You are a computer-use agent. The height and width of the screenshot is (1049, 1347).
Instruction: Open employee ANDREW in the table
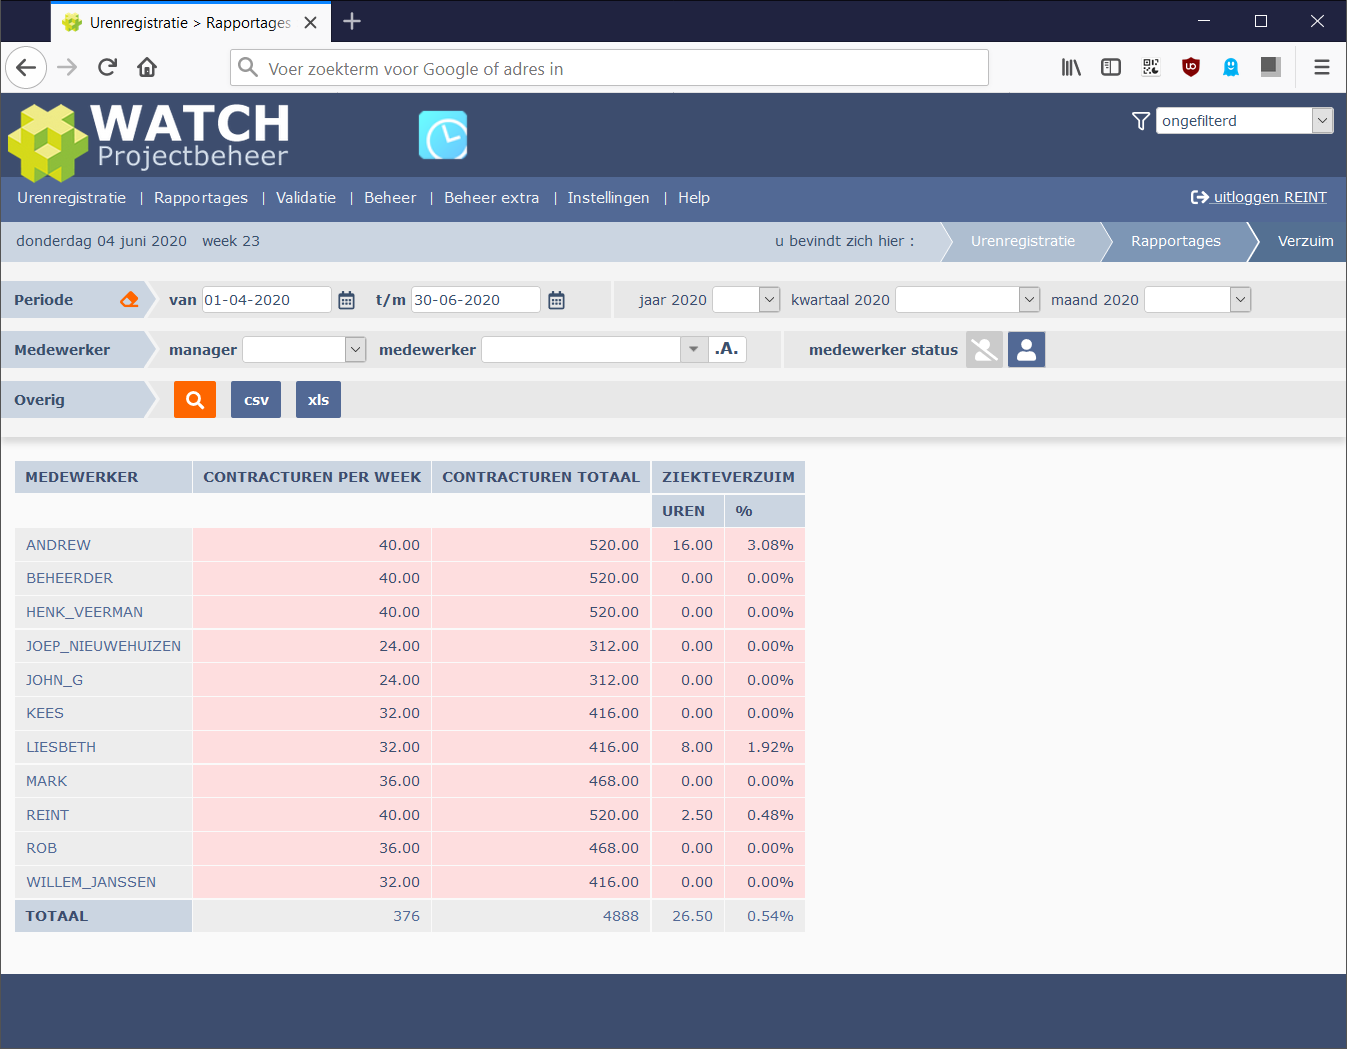(58, 545)
